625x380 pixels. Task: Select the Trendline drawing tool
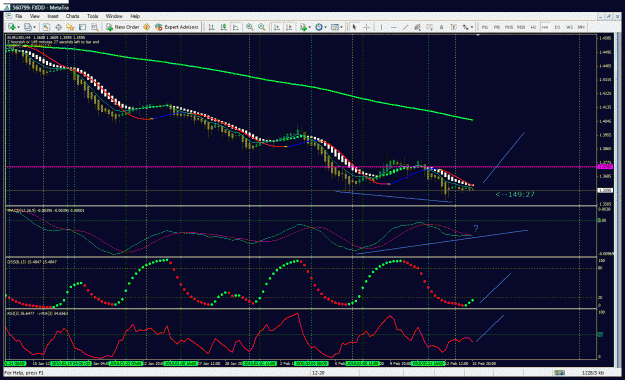pyautogui.click(x=405, y=27)
